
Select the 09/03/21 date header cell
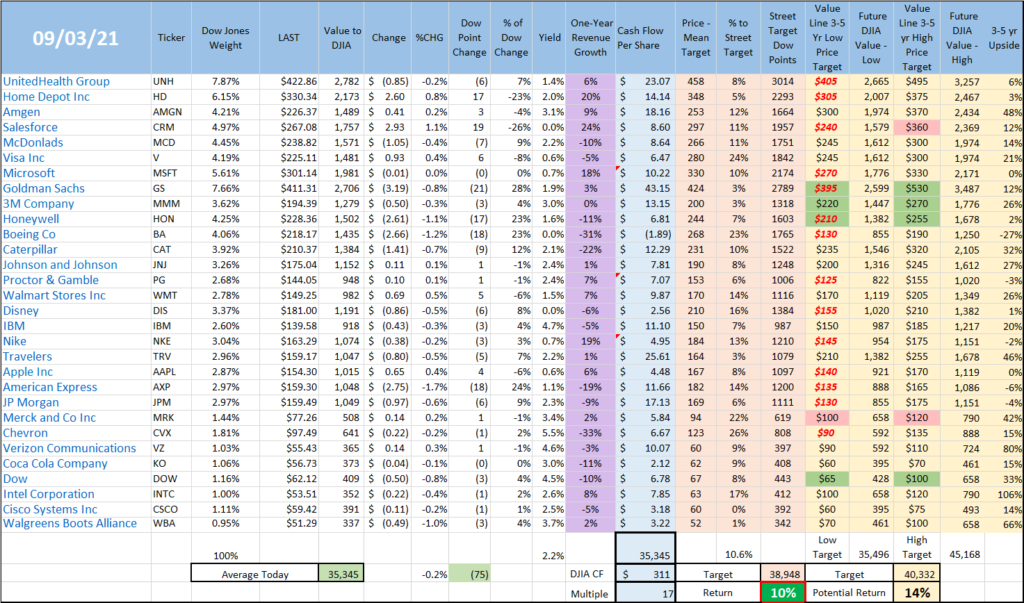[x=76, y=38]
